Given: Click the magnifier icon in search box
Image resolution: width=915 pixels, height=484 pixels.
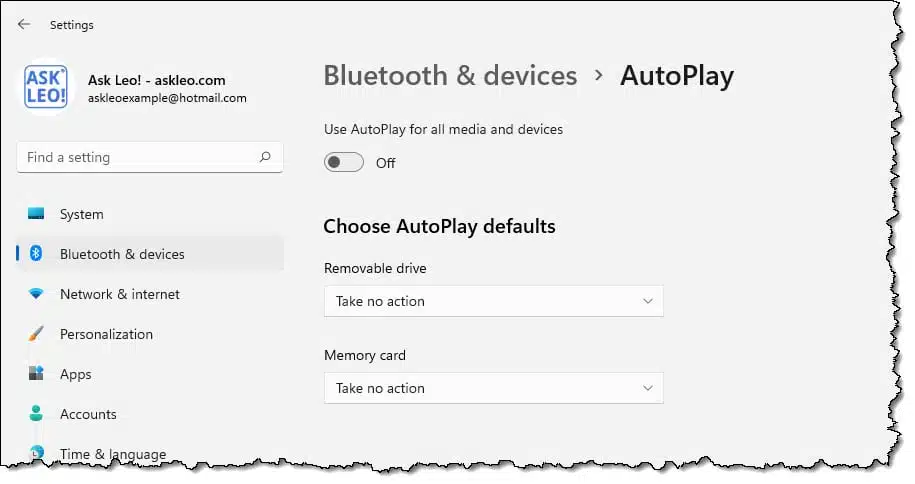Looking at the screenshot, I should (265, 156).
